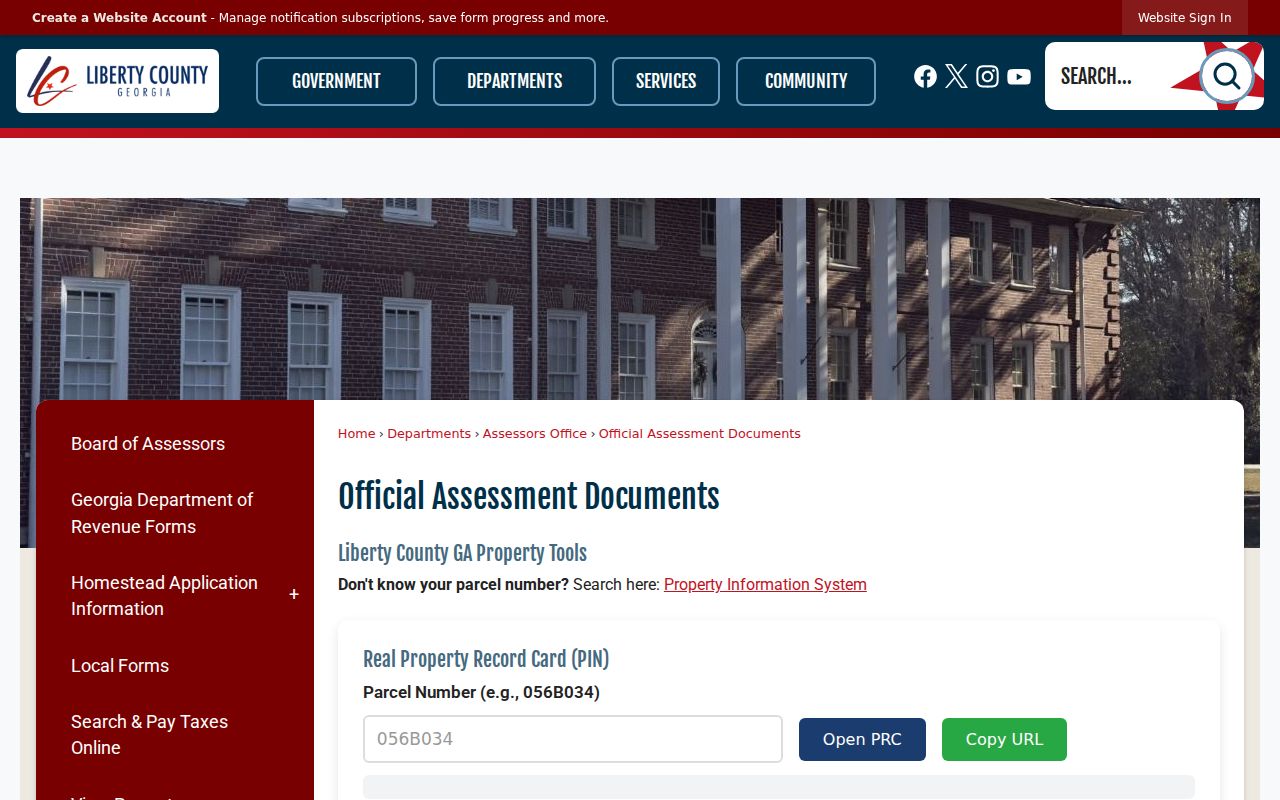Go to Liberty County Georgia logo home
The height and width of the screenshot is (800, 1280).
click(117, 81)
